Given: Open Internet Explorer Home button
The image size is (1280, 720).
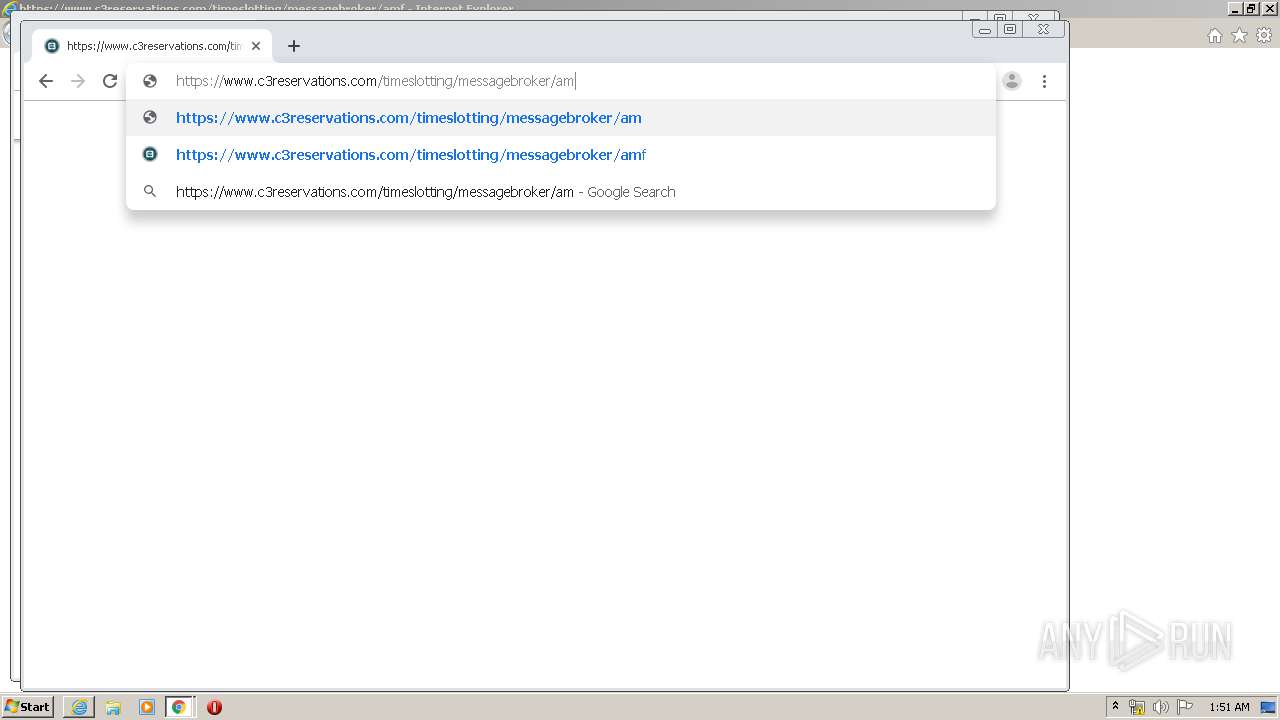Looking at the screenshot, I should [1215, 36].
